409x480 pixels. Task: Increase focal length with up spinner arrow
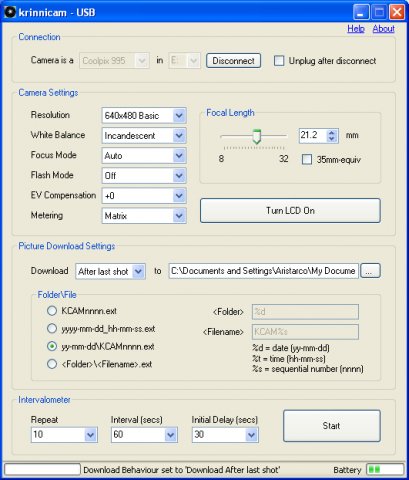point(332,132)
